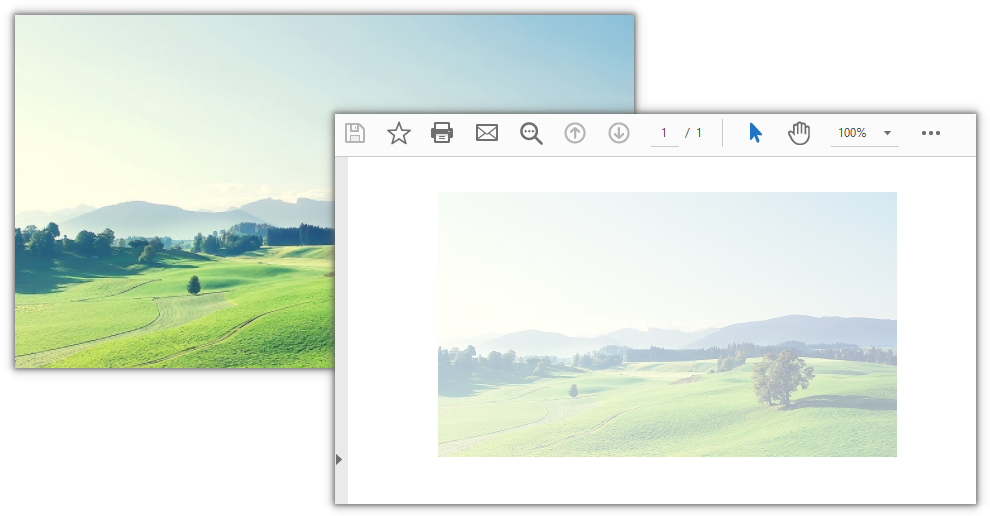Click the 100% zoom level field
990x516 pixels.
(852, 133)
